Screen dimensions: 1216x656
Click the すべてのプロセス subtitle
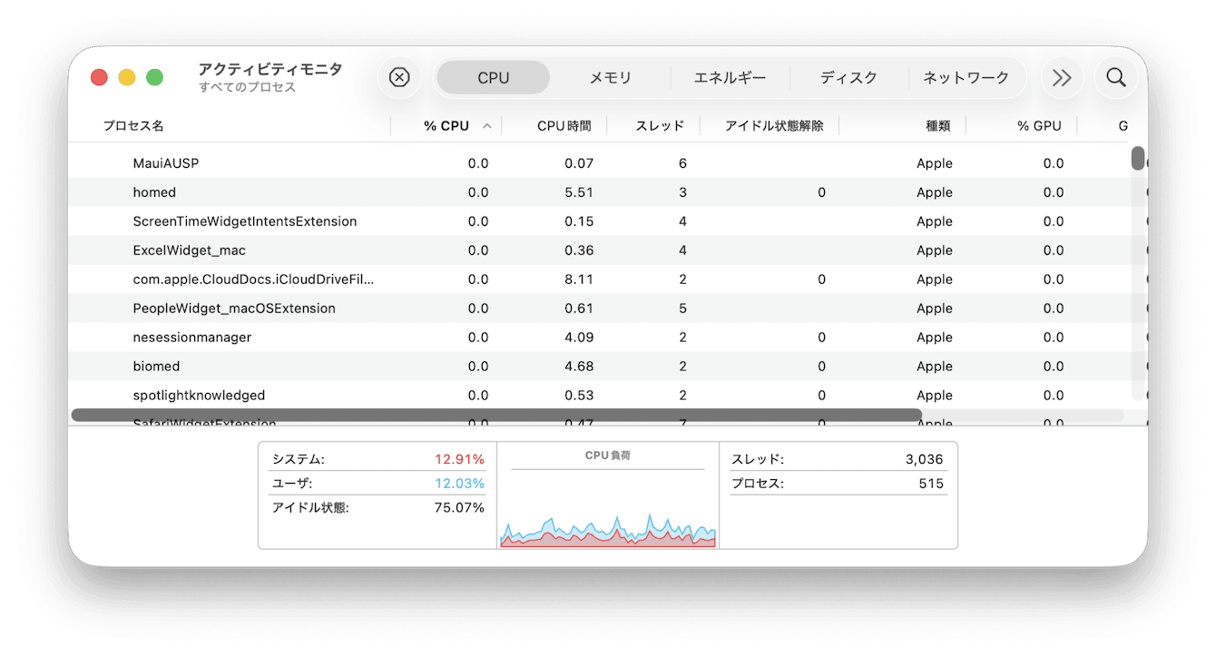pos(247,87)
